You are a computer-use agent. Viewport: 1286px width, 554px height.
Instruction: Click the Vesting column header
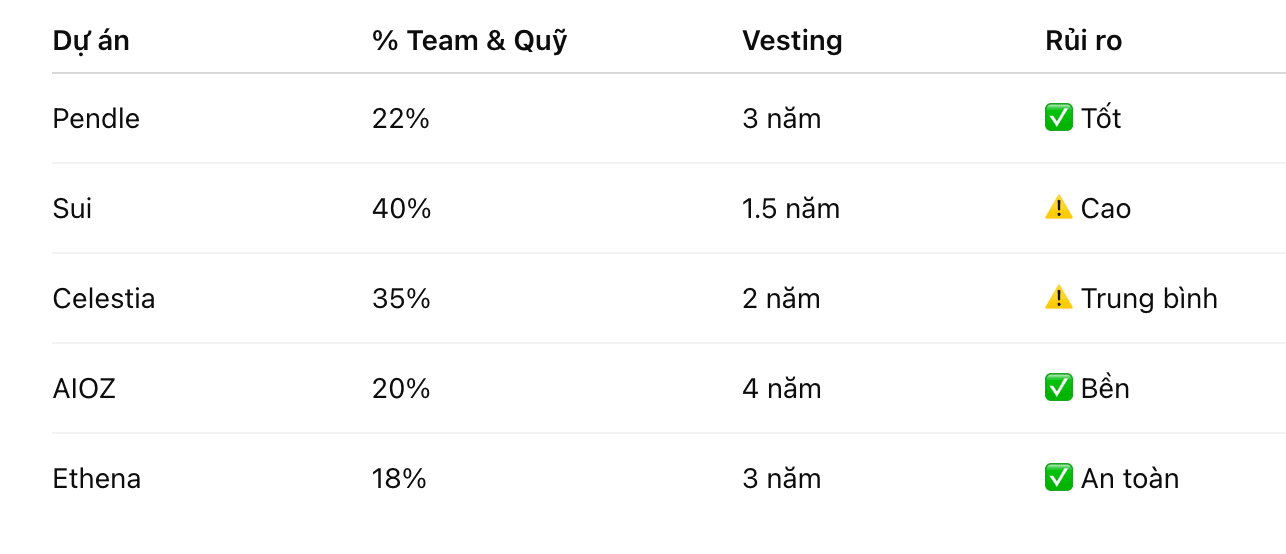point(792,41)
